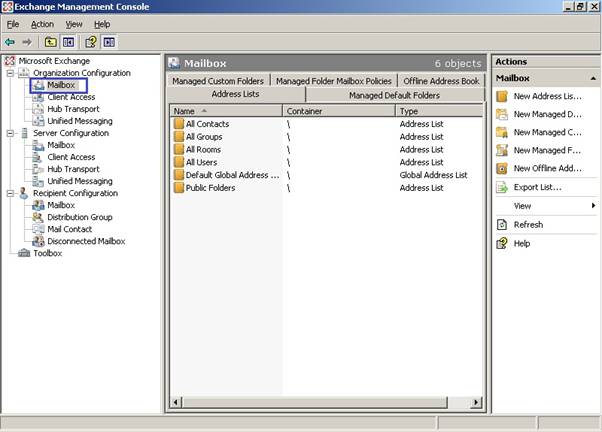Switch to Managed Folder Mailbox Policies tab
Screen dimensions: 602x432
[334, 81]
